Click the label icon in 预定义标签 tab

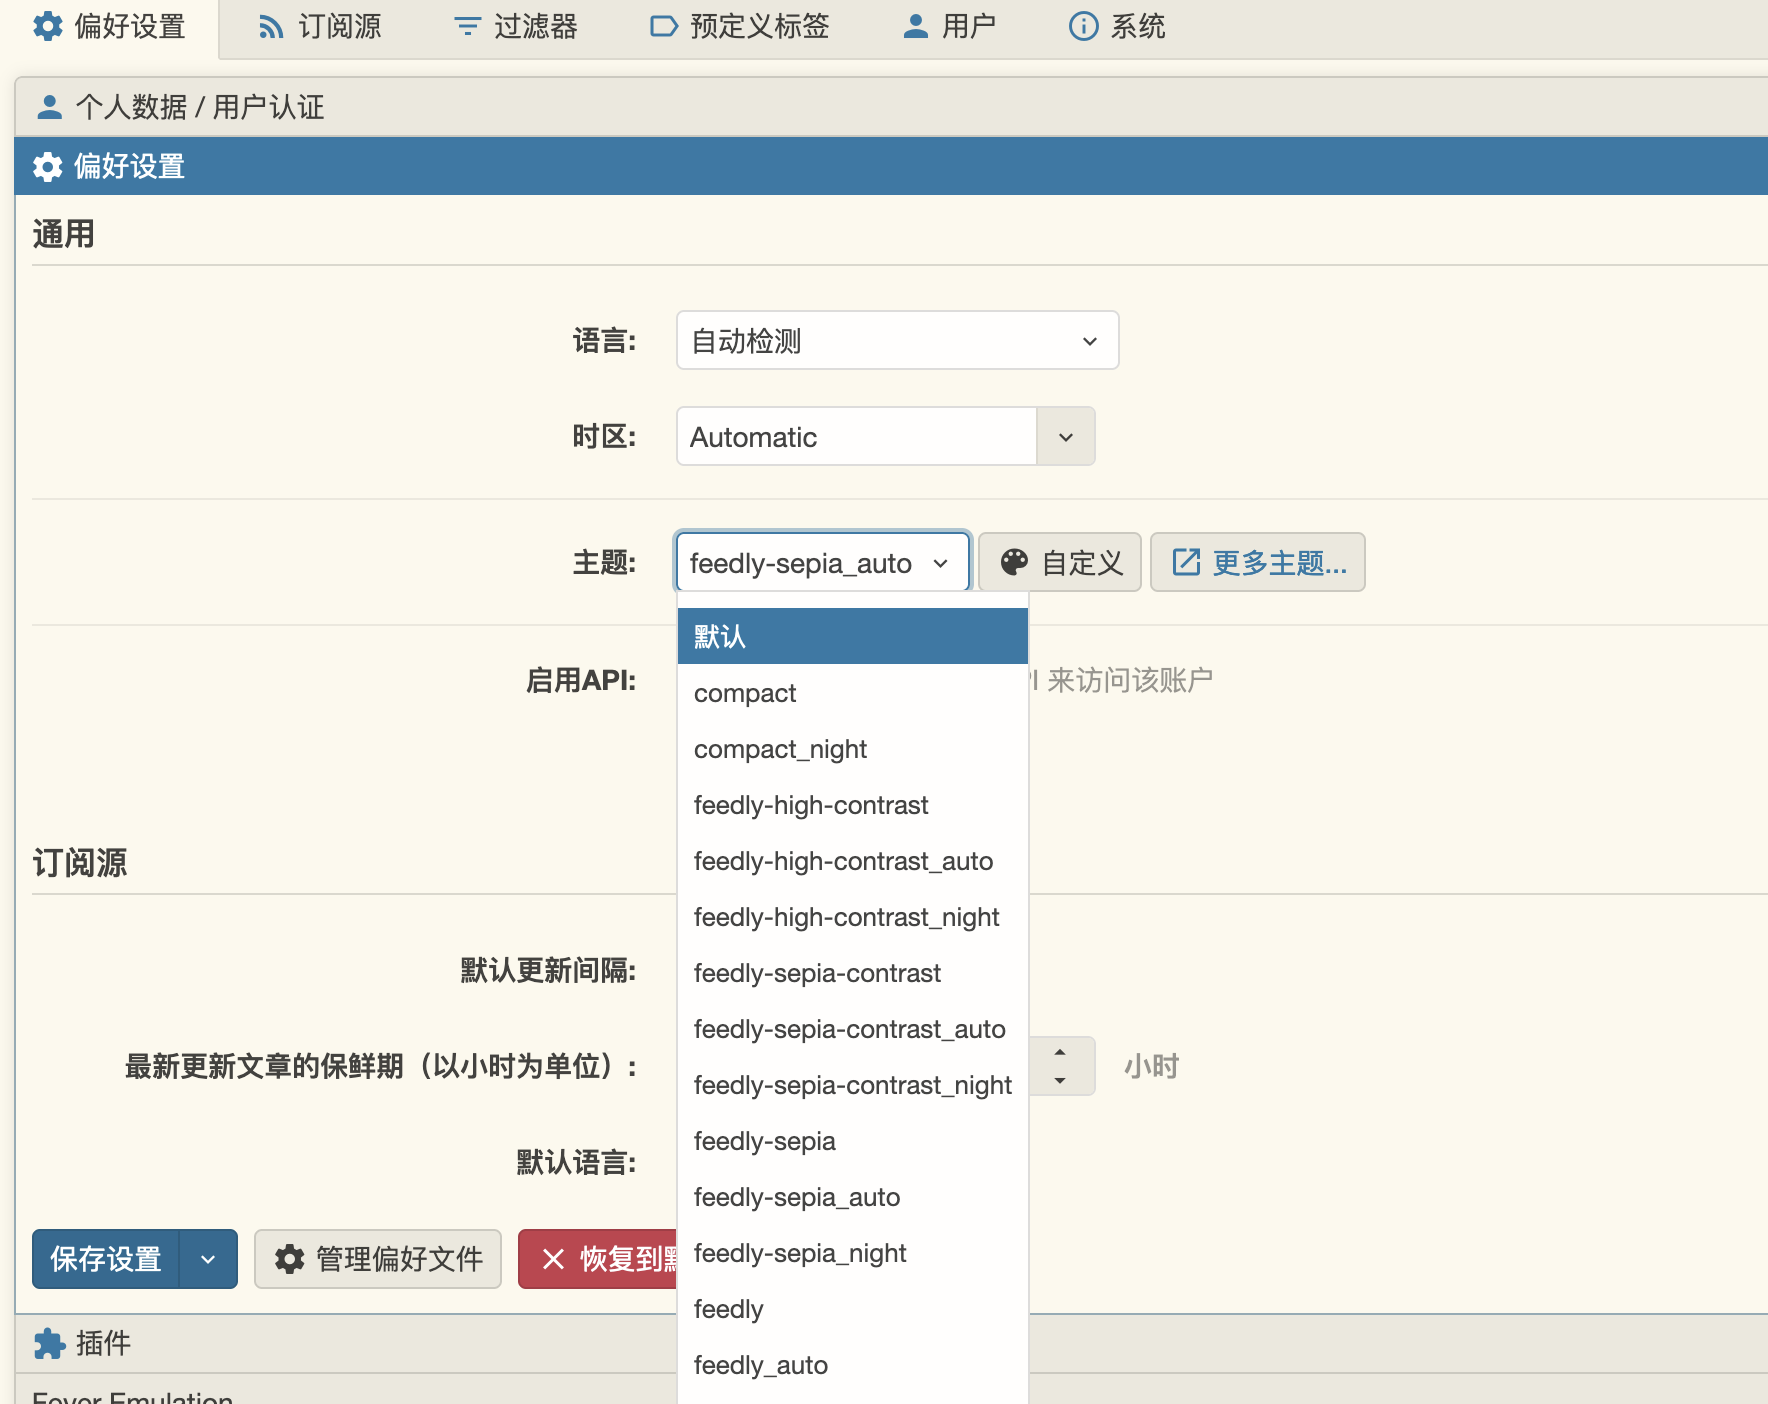[664, 27]
